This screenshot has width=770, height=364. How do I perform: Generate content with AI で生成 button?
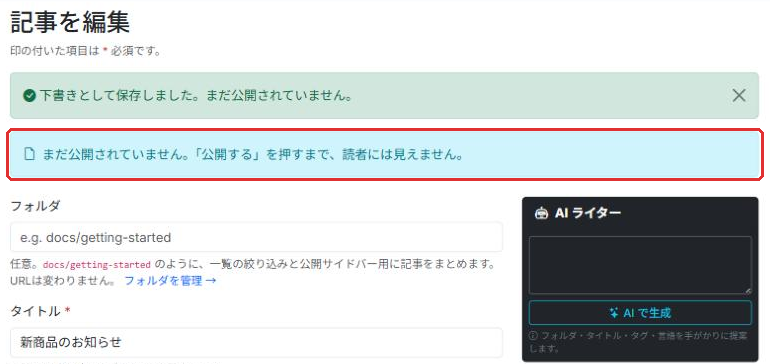tap(640, 312)
